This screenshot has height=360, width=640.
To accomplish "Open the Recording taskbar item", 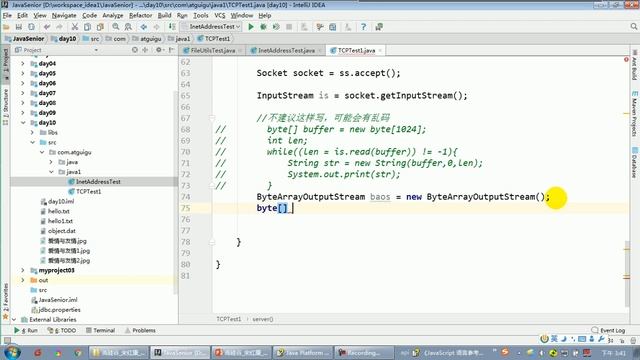I will coord(364,352).
